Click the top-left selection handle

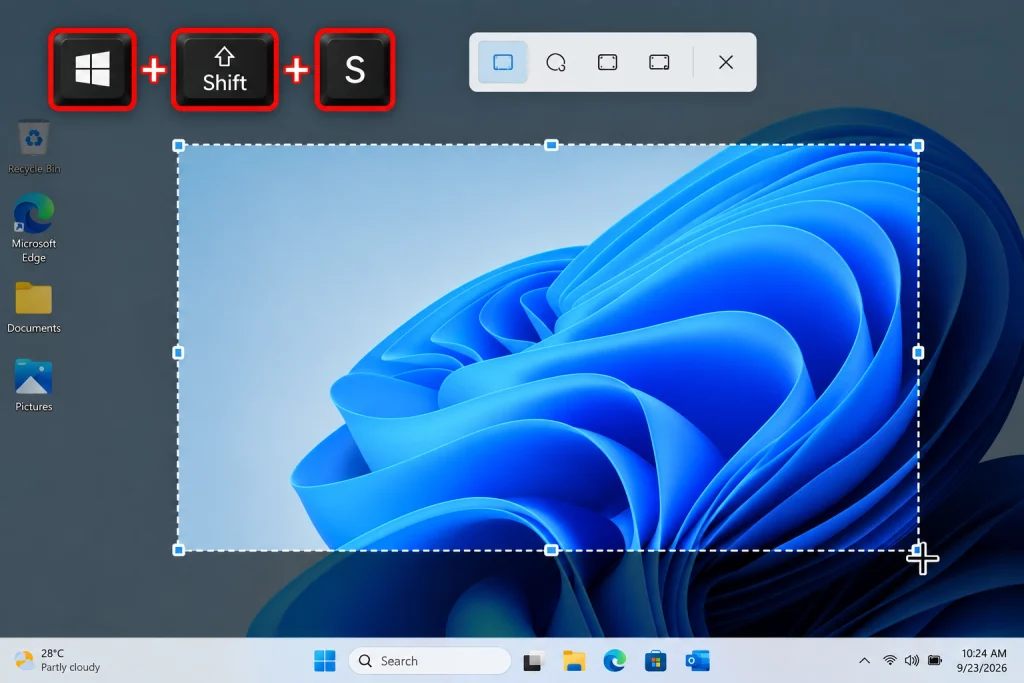(178, 146)
